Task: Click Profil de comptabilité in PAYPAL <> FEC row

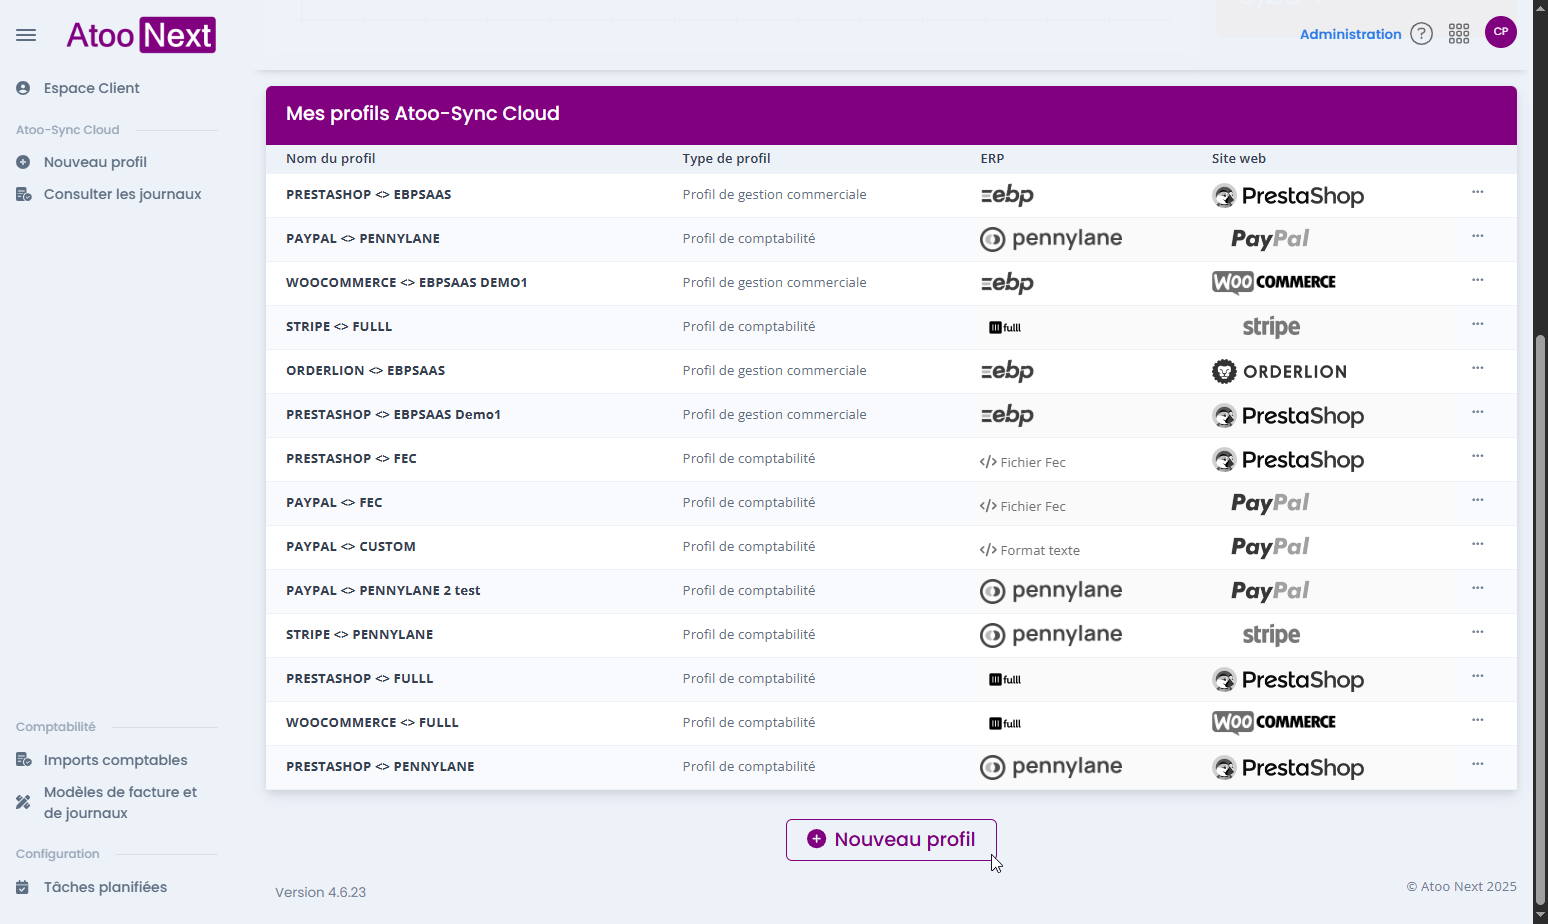Action: pos(748,502)
